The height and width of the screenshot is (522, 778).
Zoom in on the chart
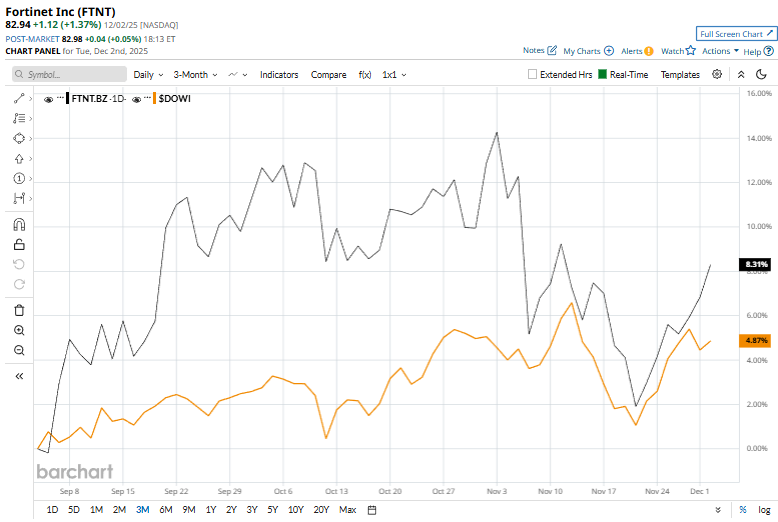(x=19, y=330)
